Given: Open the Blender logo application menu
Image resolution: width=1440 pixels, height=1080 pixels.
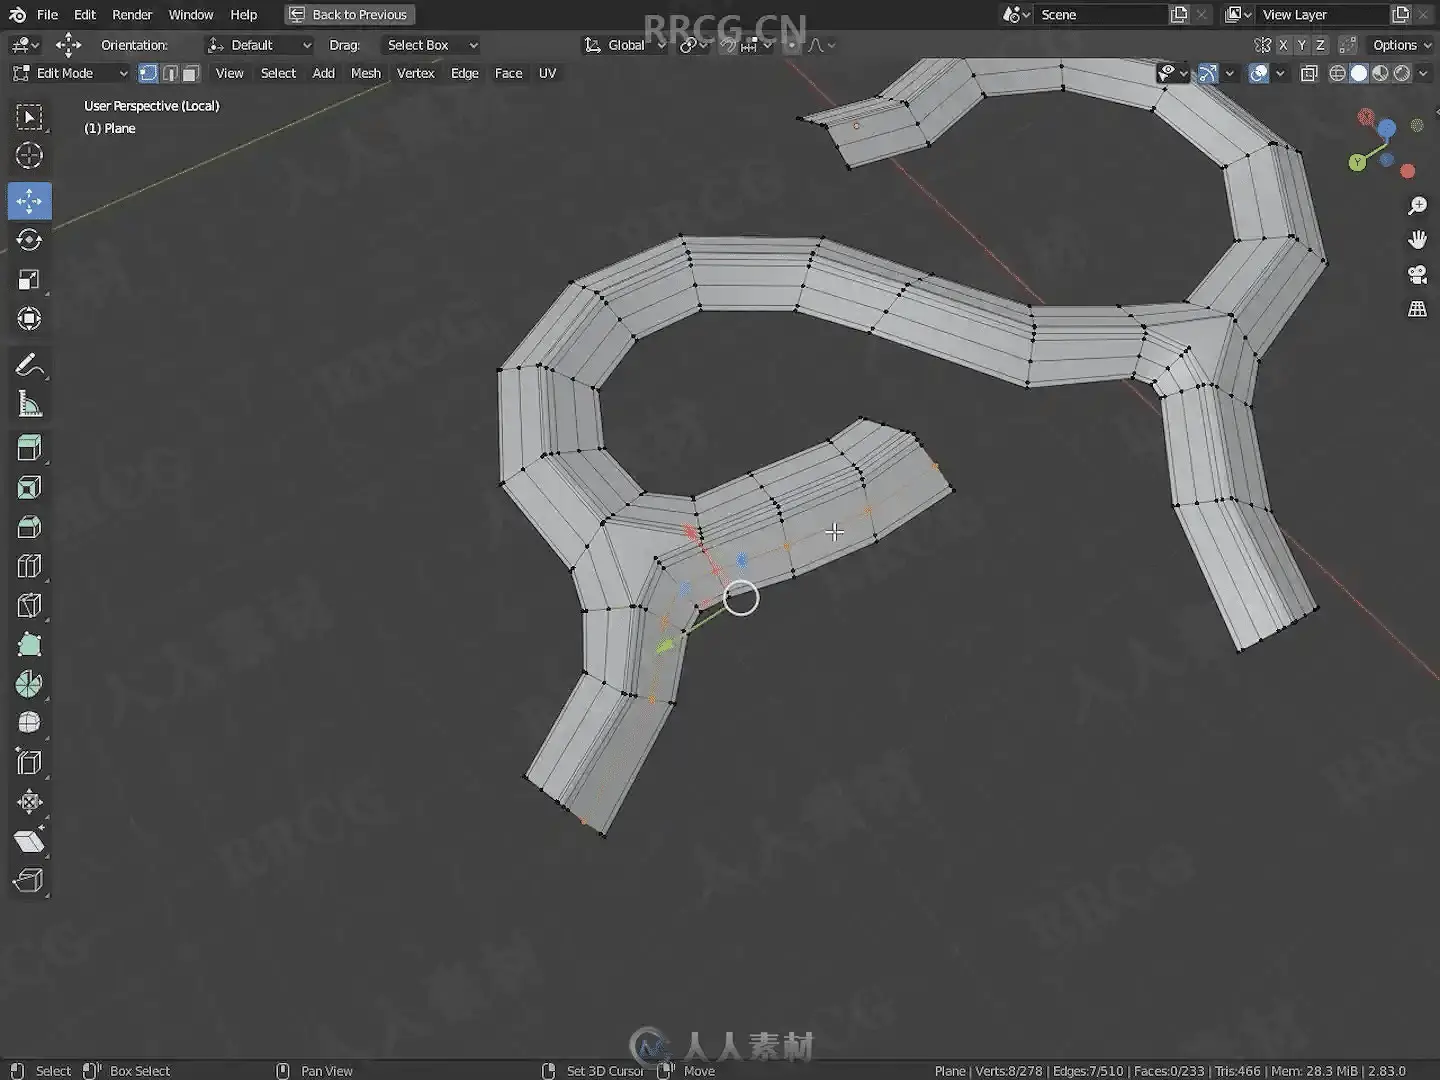Looking at the screenshot, I should coord(17,15).
